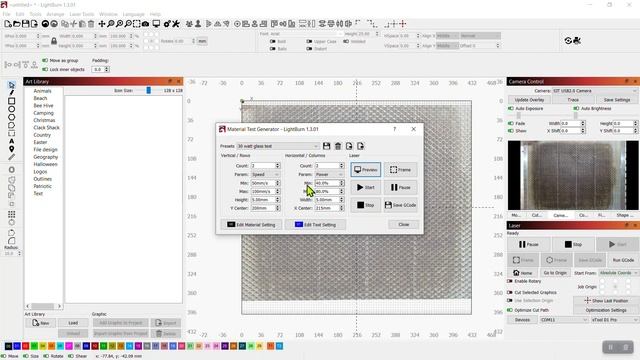This screenshot has width=640, height=360.
Task: Open the rows Param Speed dropdown
Action: click(265, 174)
